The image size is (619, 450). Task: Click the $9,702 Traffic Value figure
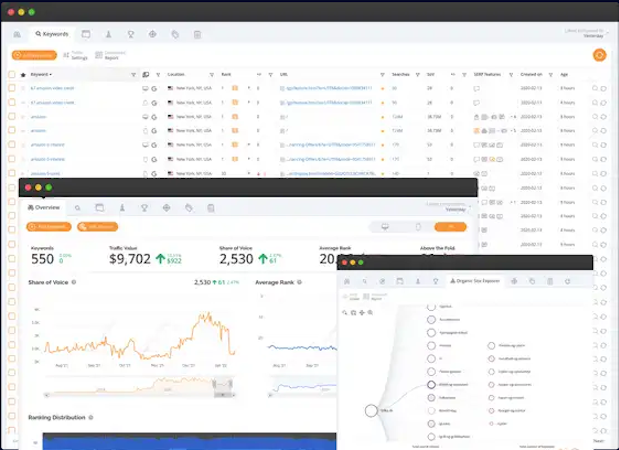130,259
